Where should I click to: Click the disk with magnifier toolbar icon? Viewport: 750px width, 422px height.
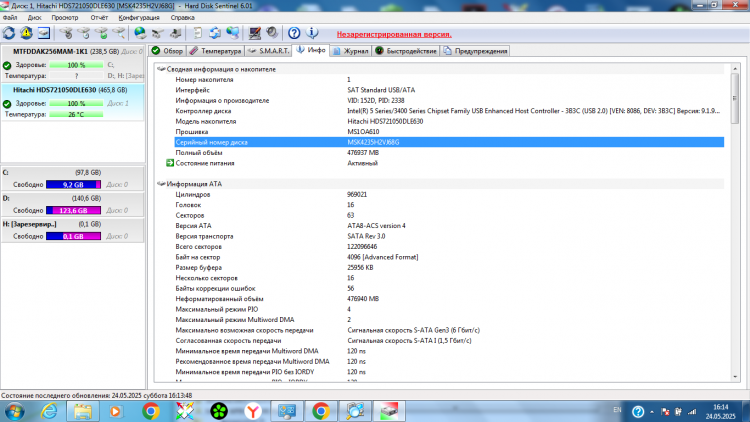[119, 33]
